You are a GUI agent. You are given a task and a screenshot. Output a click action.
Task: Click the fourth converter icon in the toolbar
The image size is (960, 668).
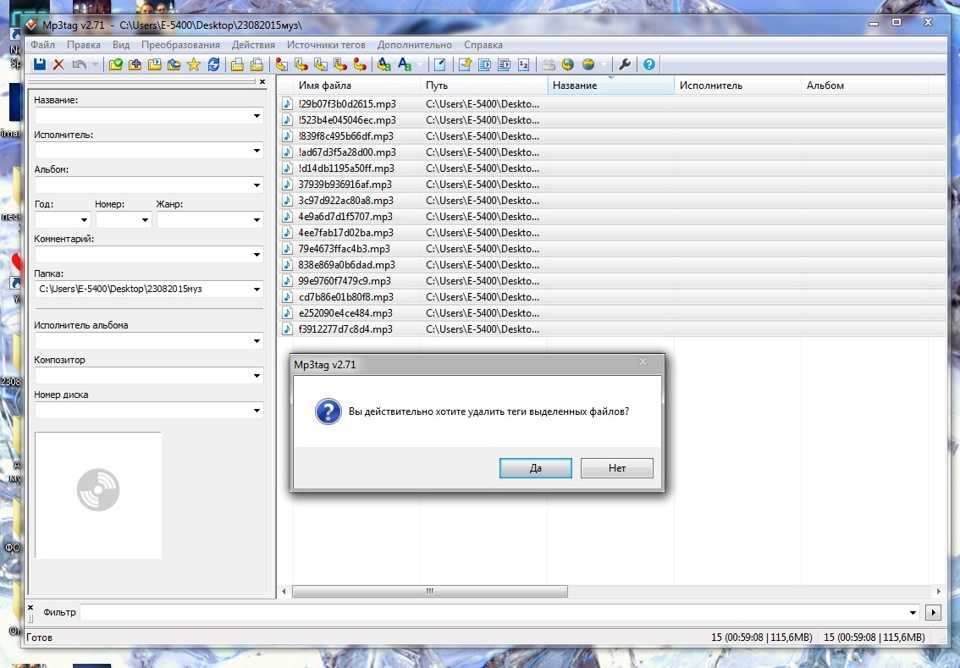pyautogui.click(x=340, y=64)
